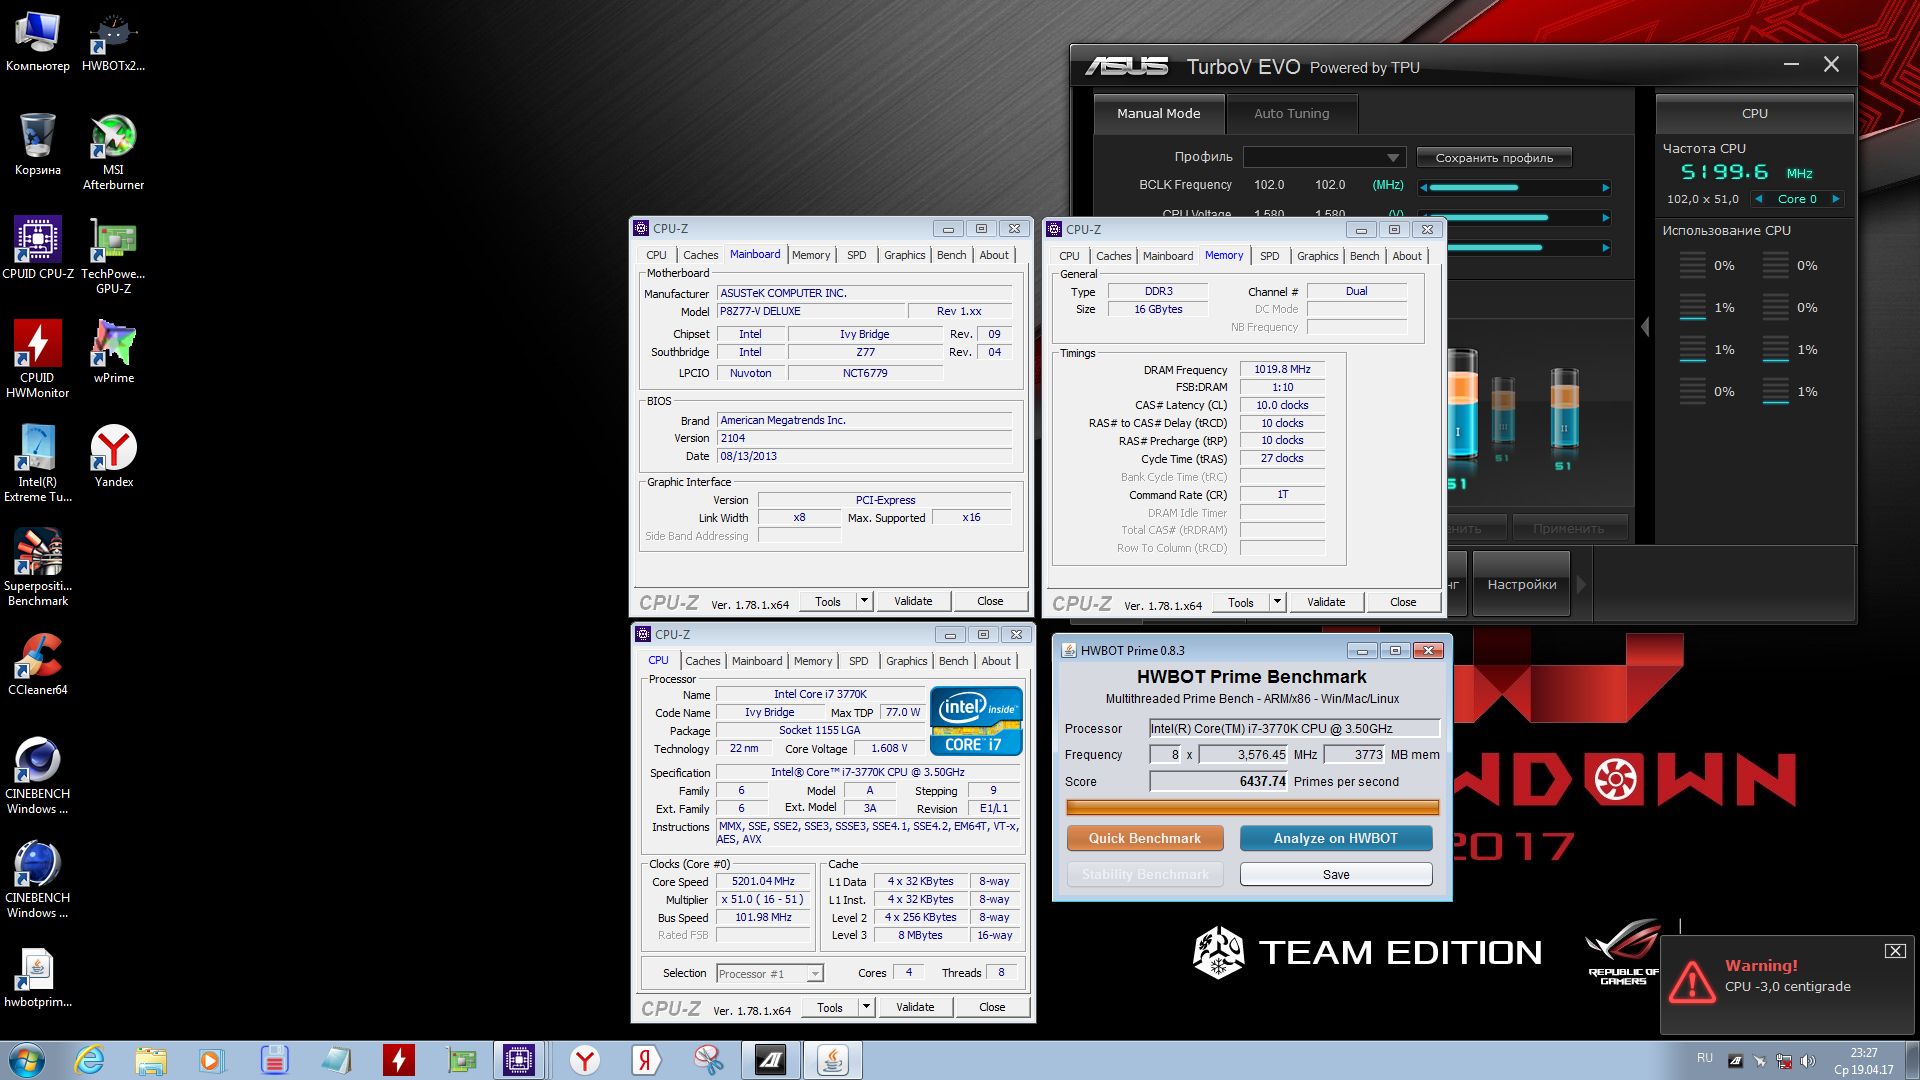This screenshot has height=1080, width=1920.
Task: Open the Java coffee cup taskbar icon
Action: tap(833, 1060)
